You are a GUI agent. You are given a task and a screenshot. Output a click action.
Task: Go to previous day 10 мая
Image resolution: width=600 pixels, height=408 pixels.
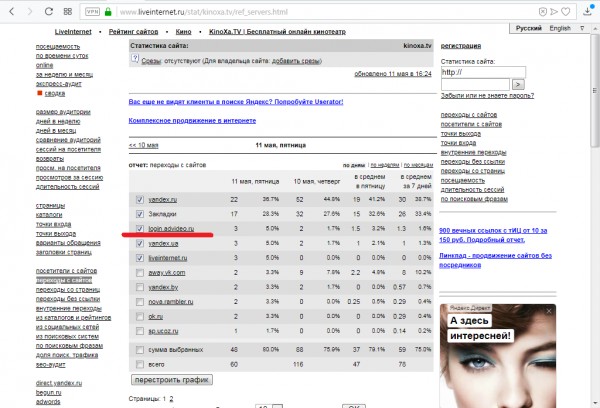[x=143, y=145]
